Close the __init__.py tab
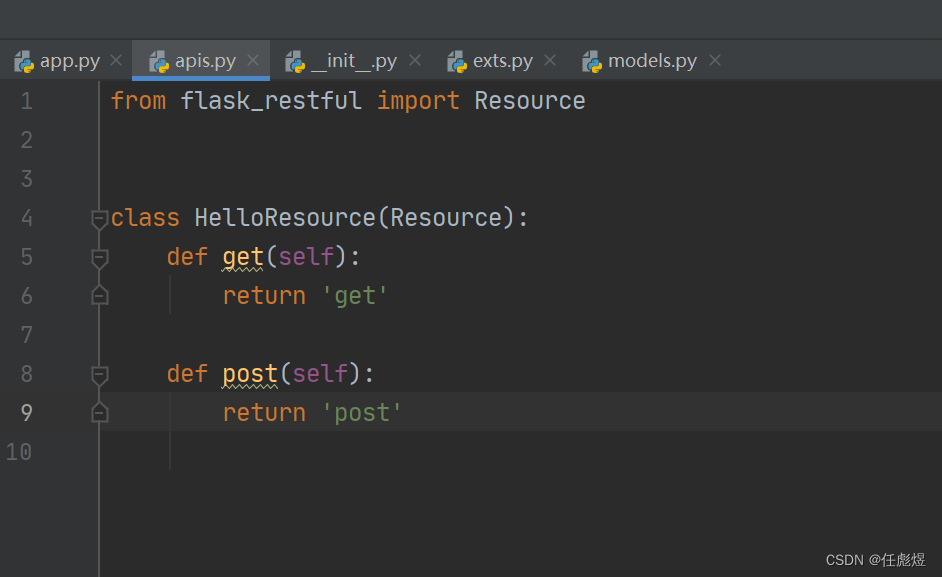Screen dimensions: 942x577 point(415,60)
